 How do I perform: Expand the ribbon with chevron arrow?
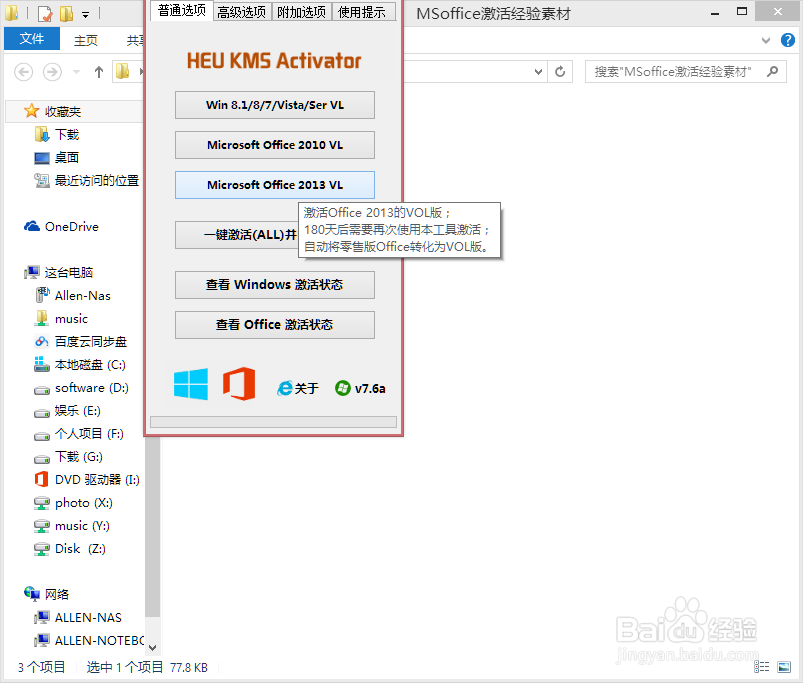point(766,40)
